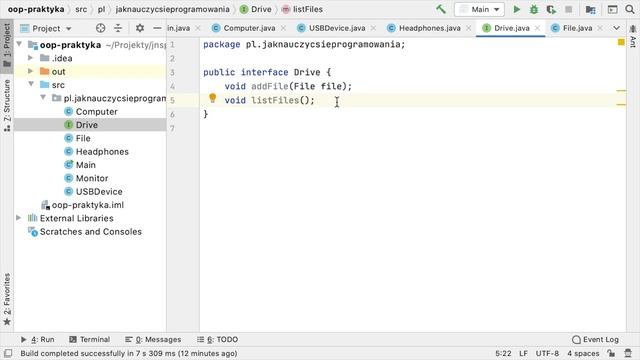
Task: Hide the Project panel with minus icon
Action: tap(157, 28)
